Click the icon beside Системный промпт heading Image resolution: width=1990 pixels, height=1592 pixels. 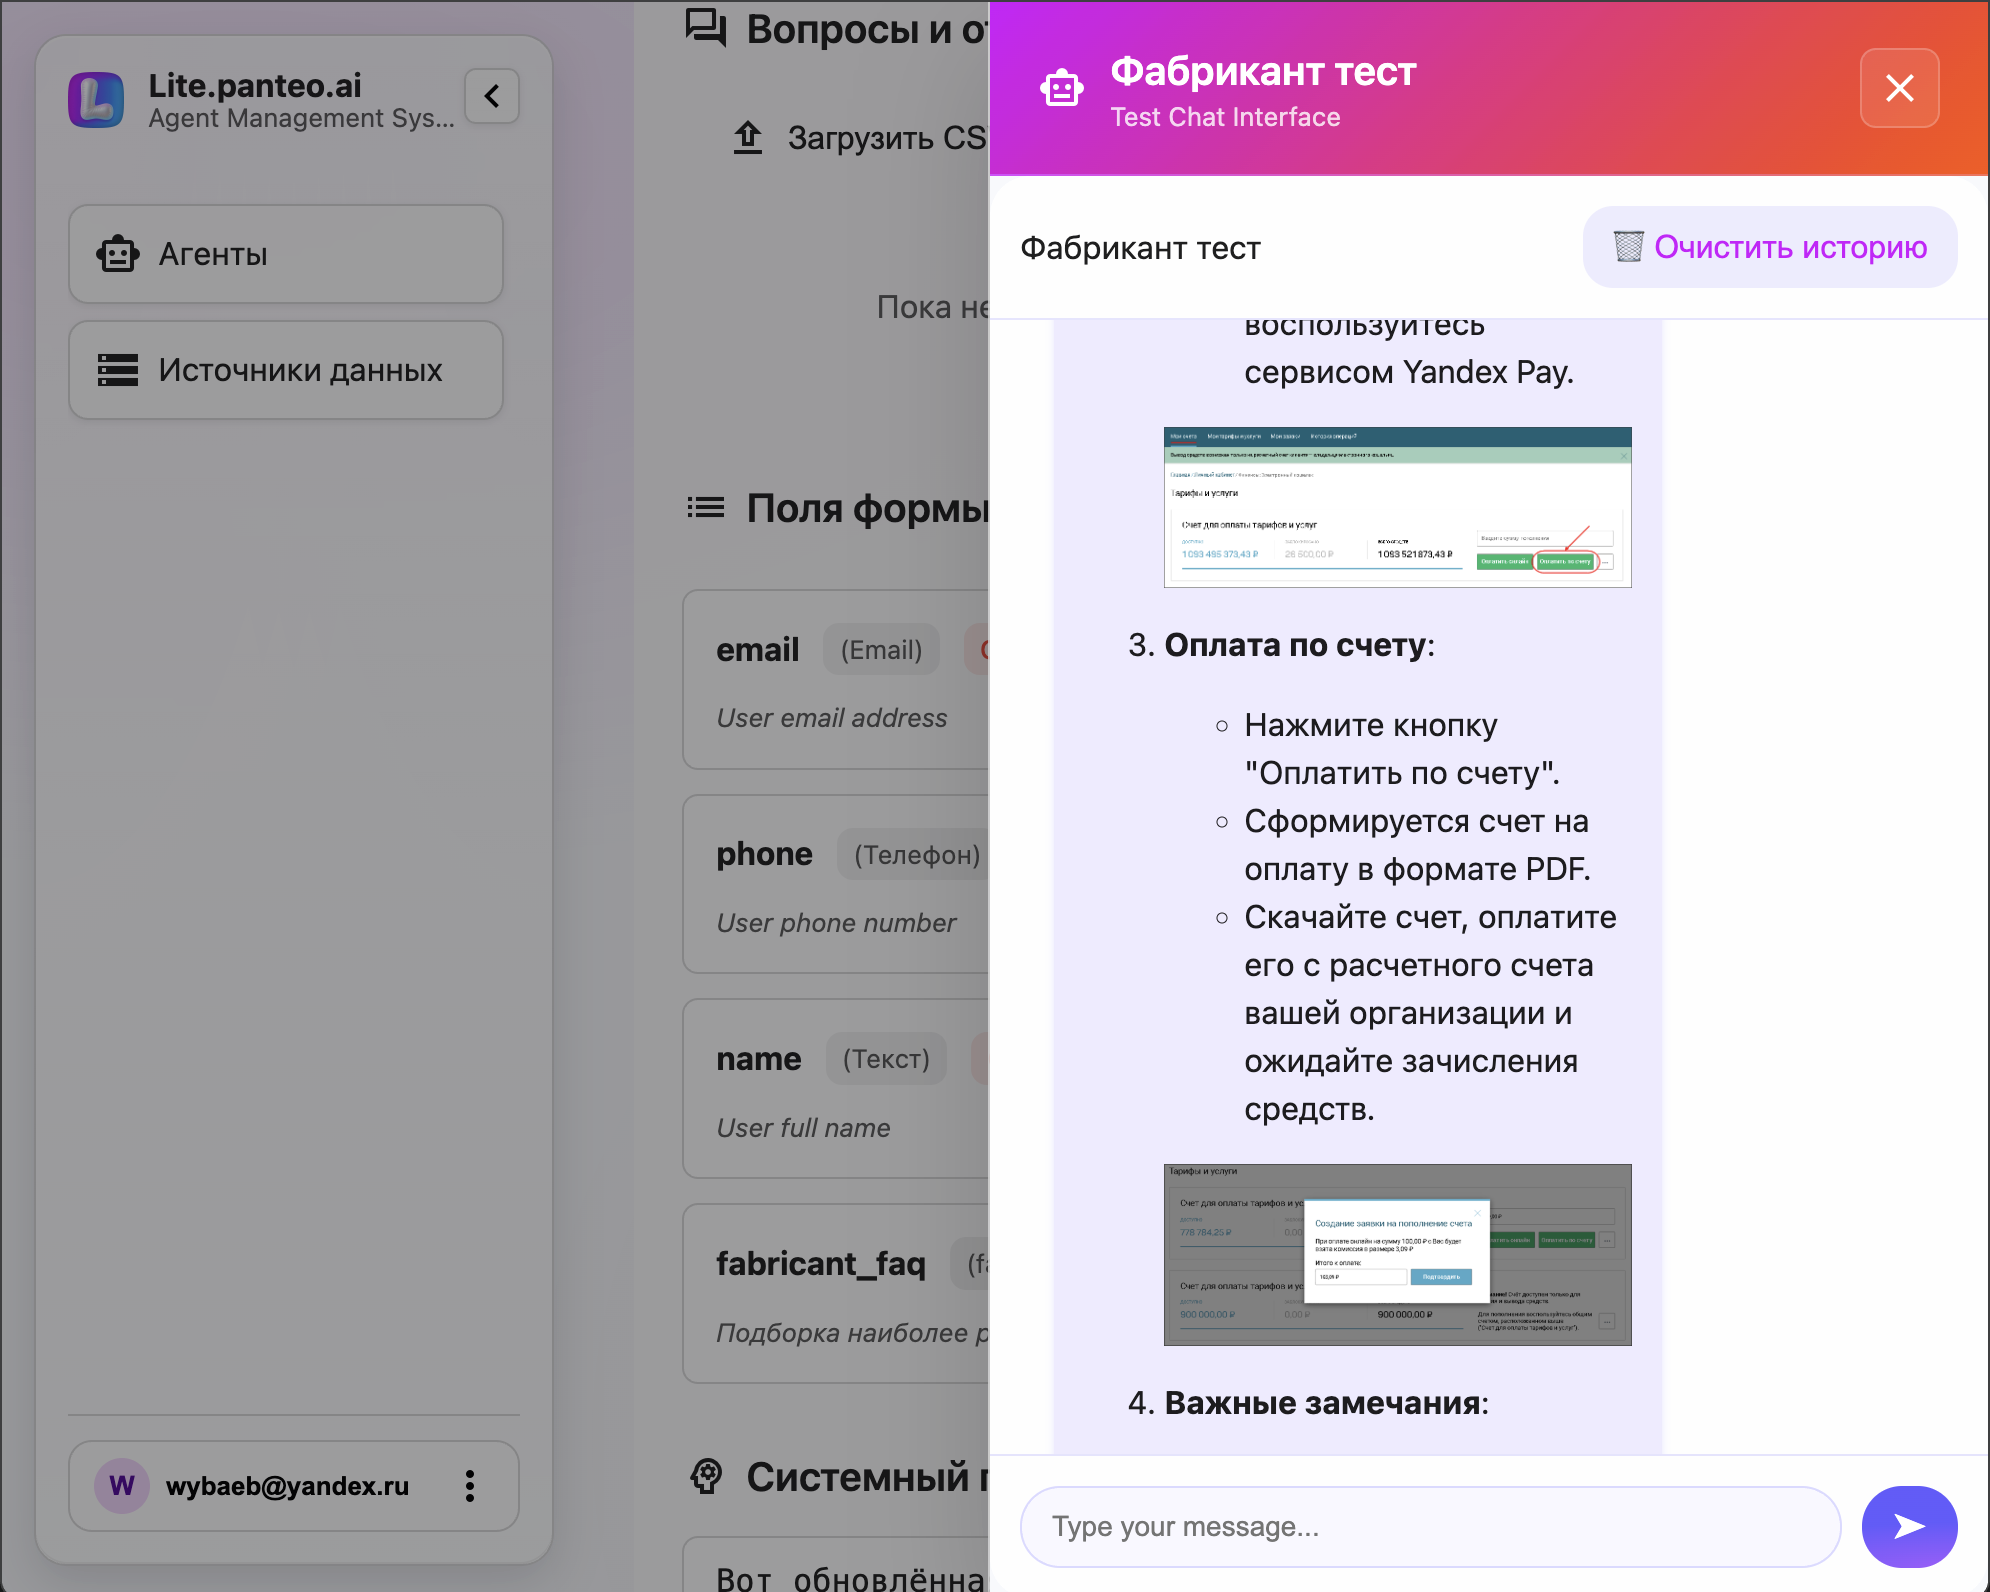pos(706,1477)
